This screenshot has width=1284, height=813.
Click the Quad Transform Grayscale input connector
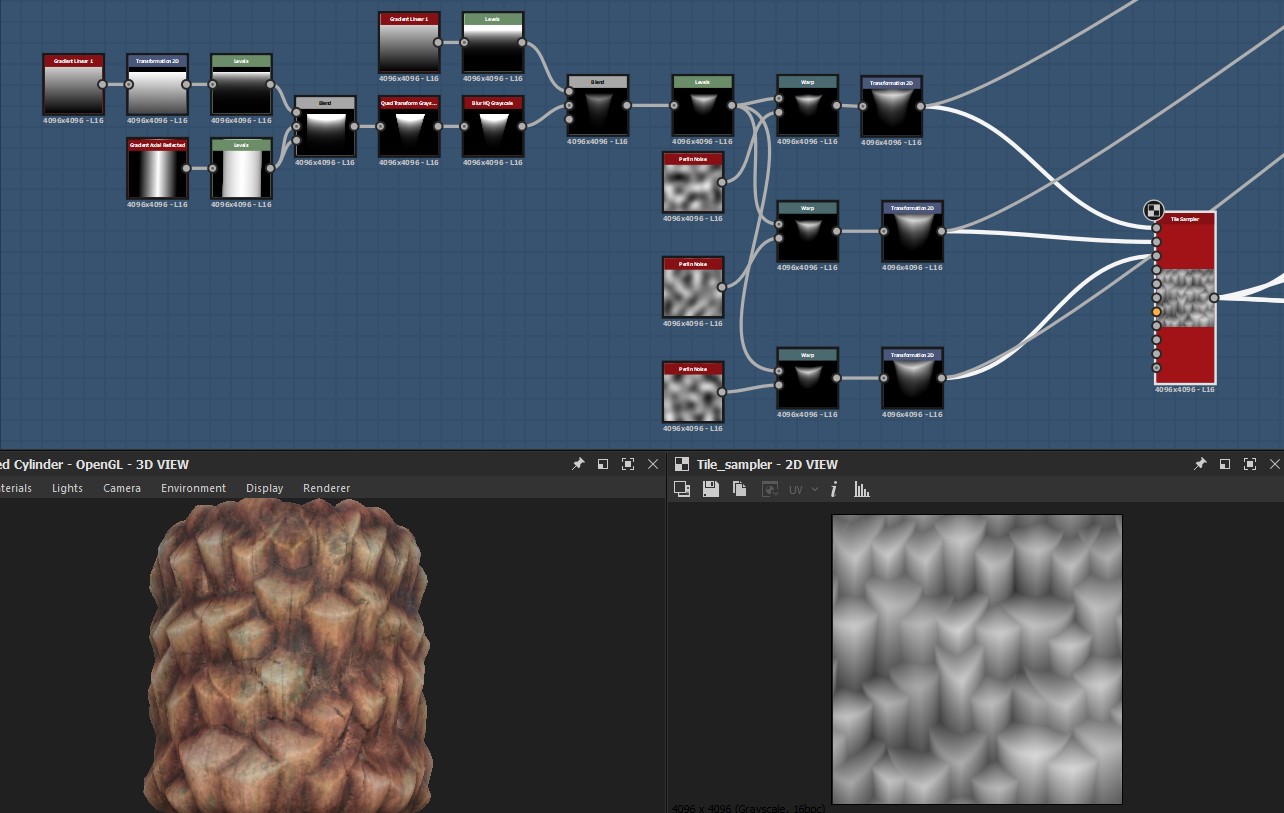381,127
